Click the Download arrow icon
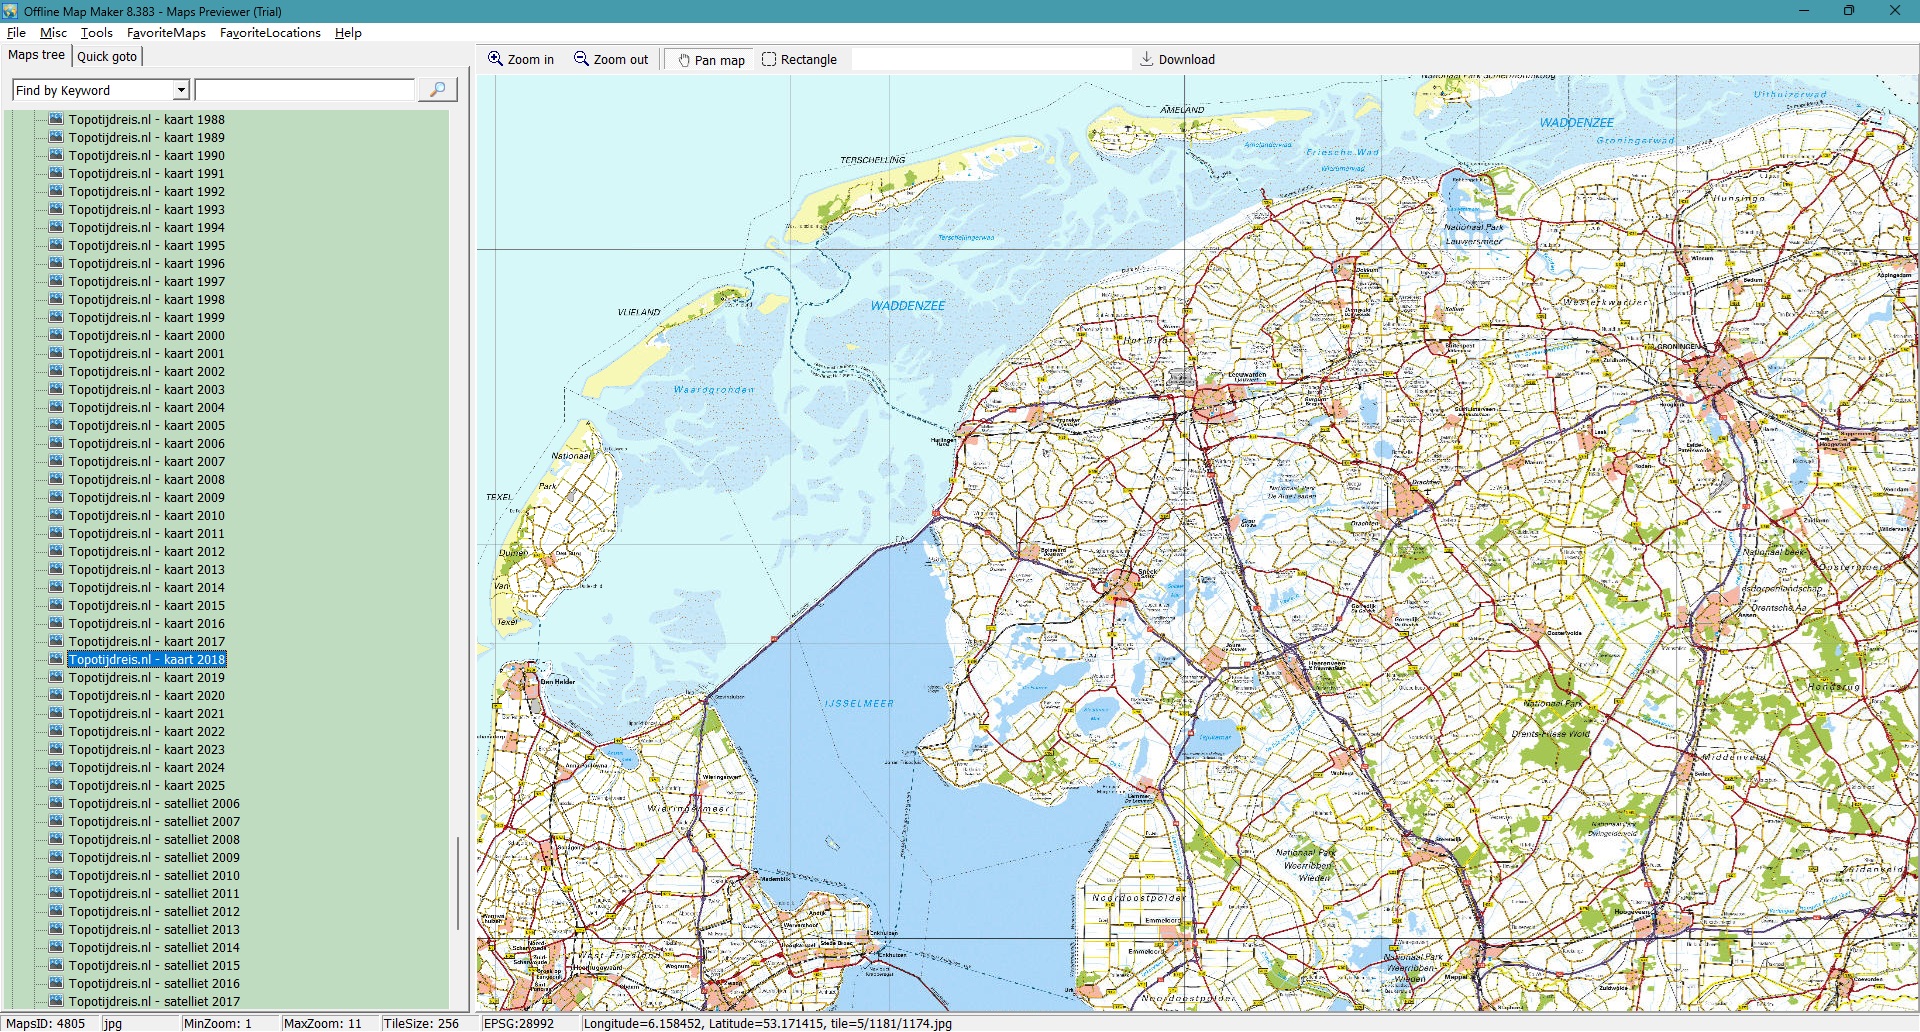The height and width of the screenshot is (1032, 1920). coord(1146,59)
